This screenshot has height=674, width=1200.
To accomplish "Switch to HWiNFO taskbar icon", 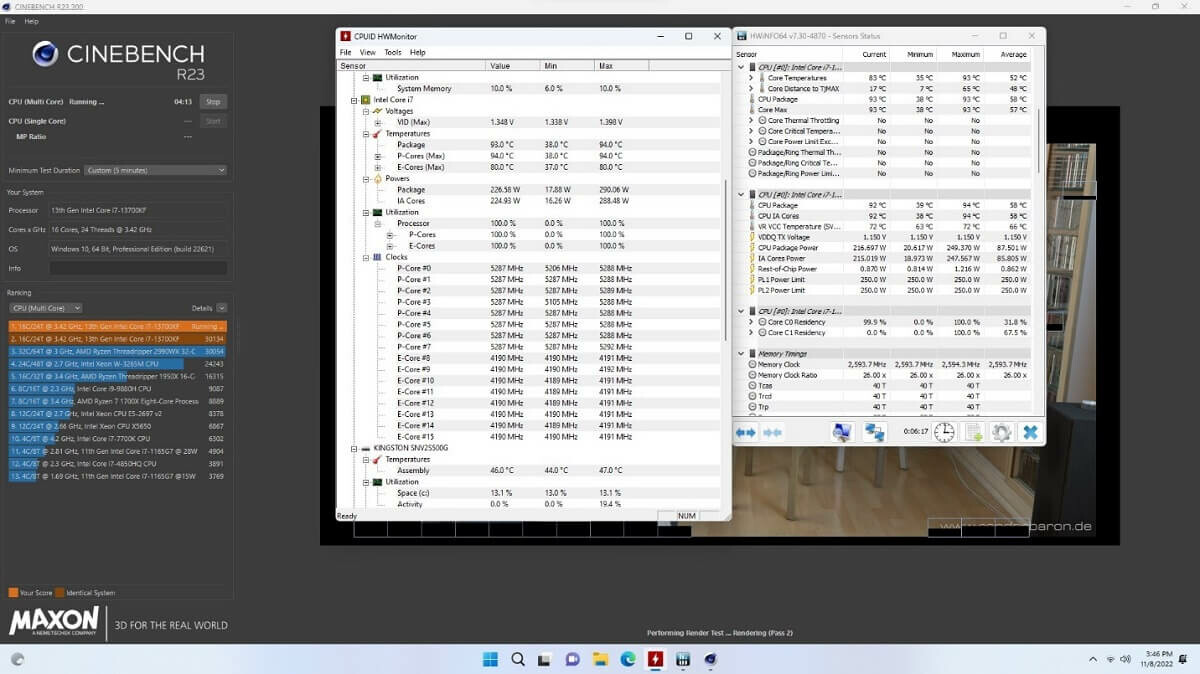I will click(x=683, y=659).
